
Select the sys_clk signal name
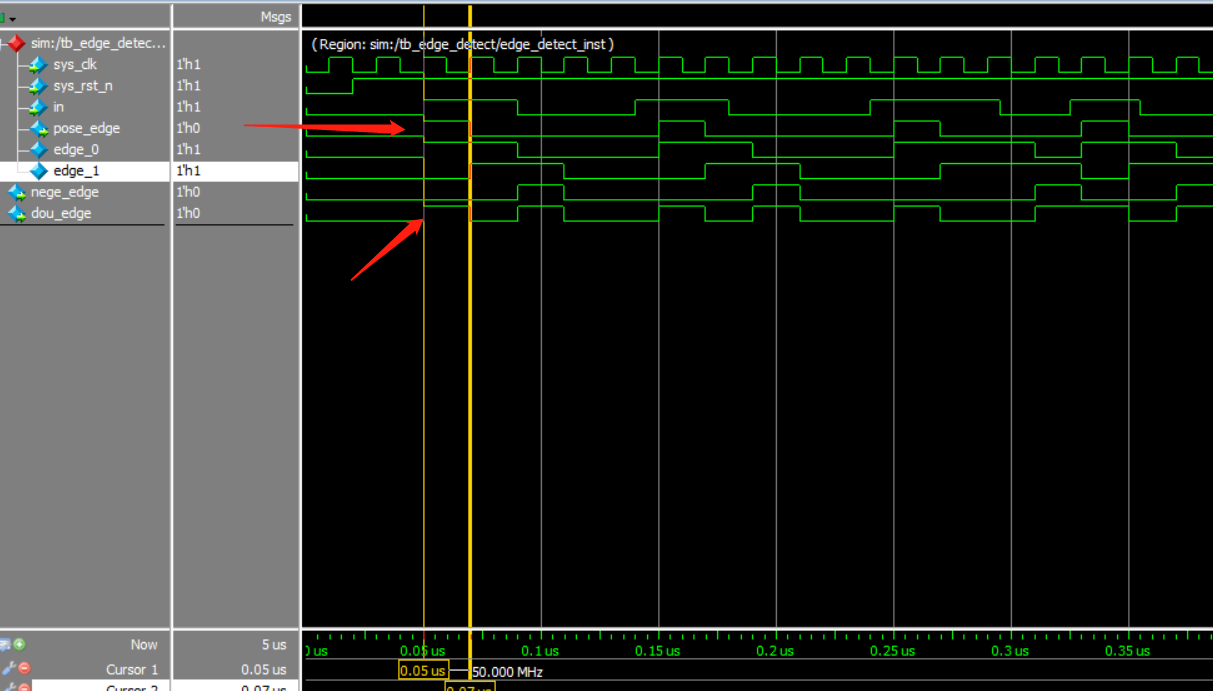click(x=75, y=64)
